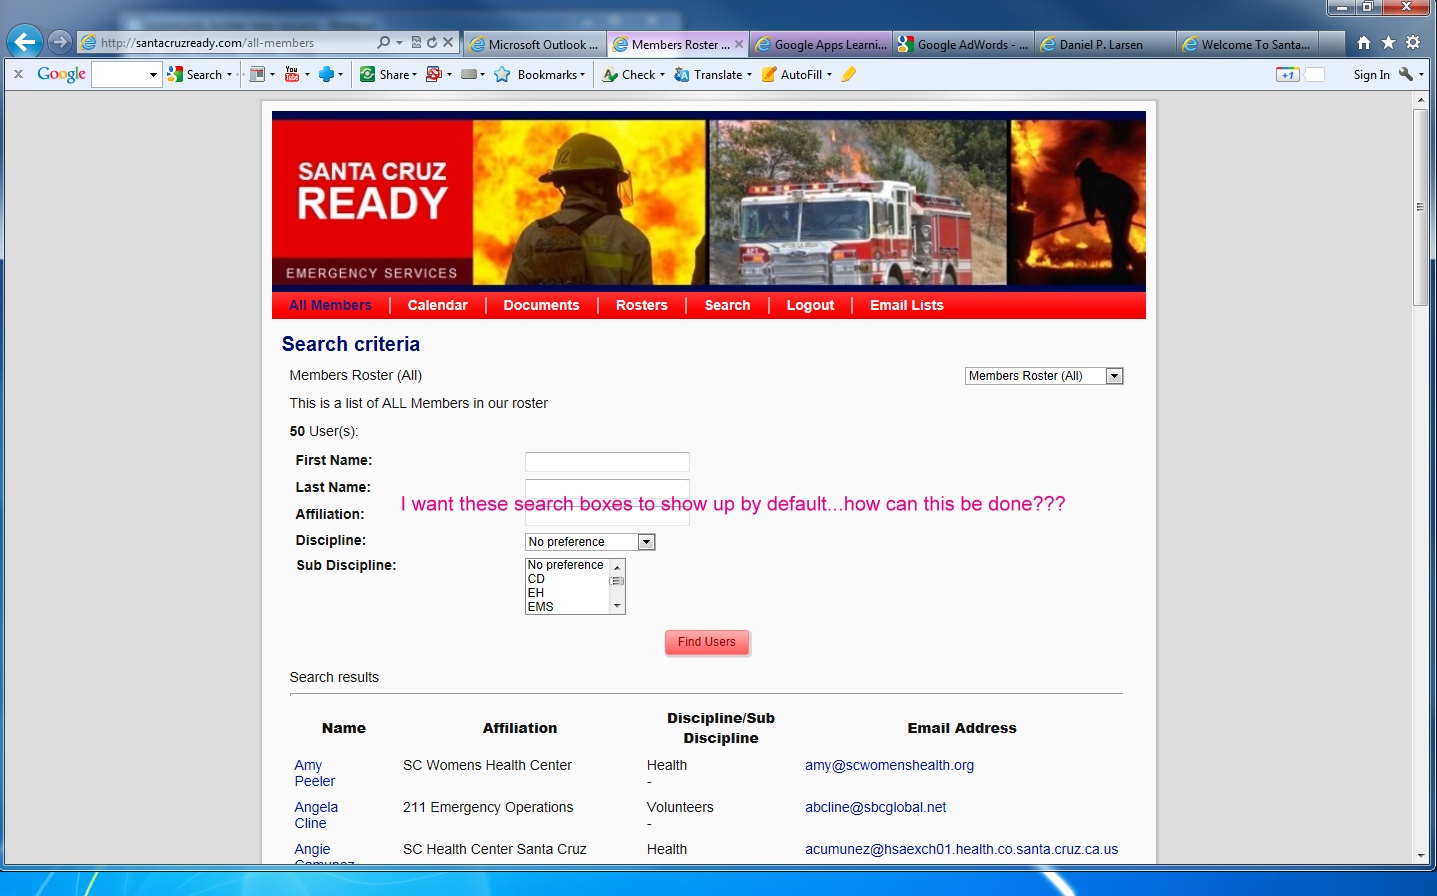
Task: Click the Find Users button
Action: coord(707,642)
